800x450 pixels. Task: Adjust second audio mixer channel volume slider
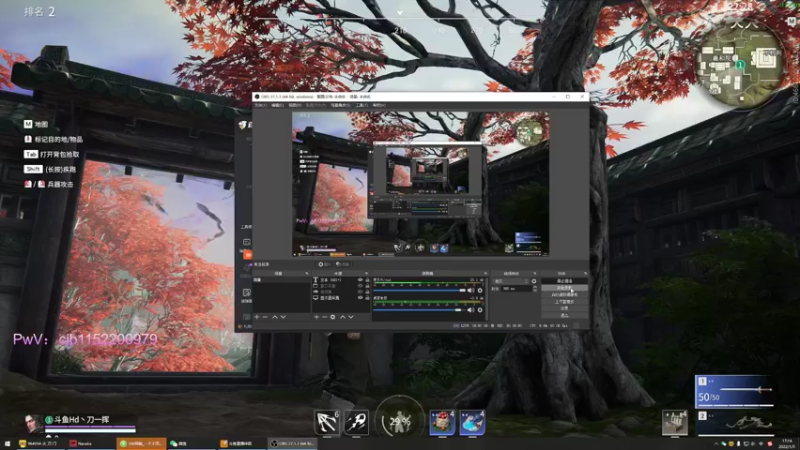coord(419,310)
